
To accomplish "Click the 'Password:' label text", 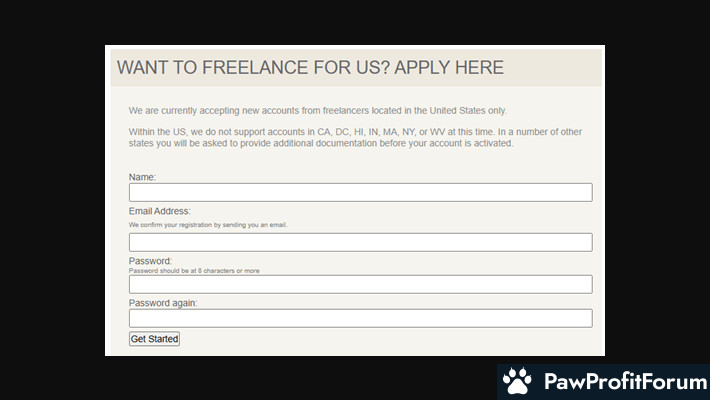I will click(151, 261).
